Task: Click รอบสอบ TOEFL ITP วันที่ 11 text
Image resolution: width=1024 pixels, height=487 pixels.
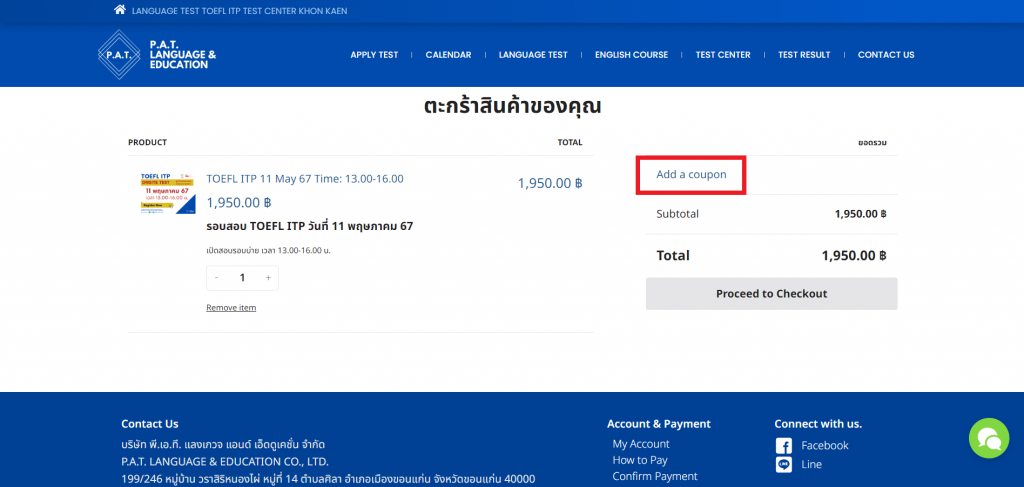Action: tap(310, 227)
